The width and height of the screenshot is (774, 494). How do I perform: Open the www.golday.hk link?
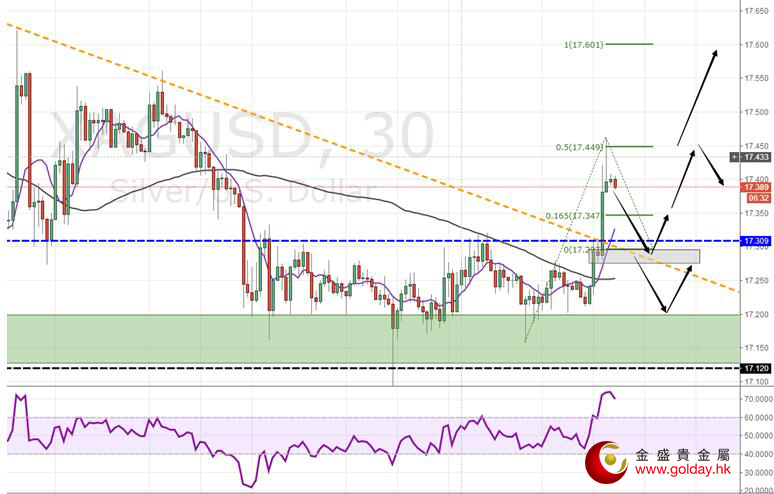(x=683, y=470)
